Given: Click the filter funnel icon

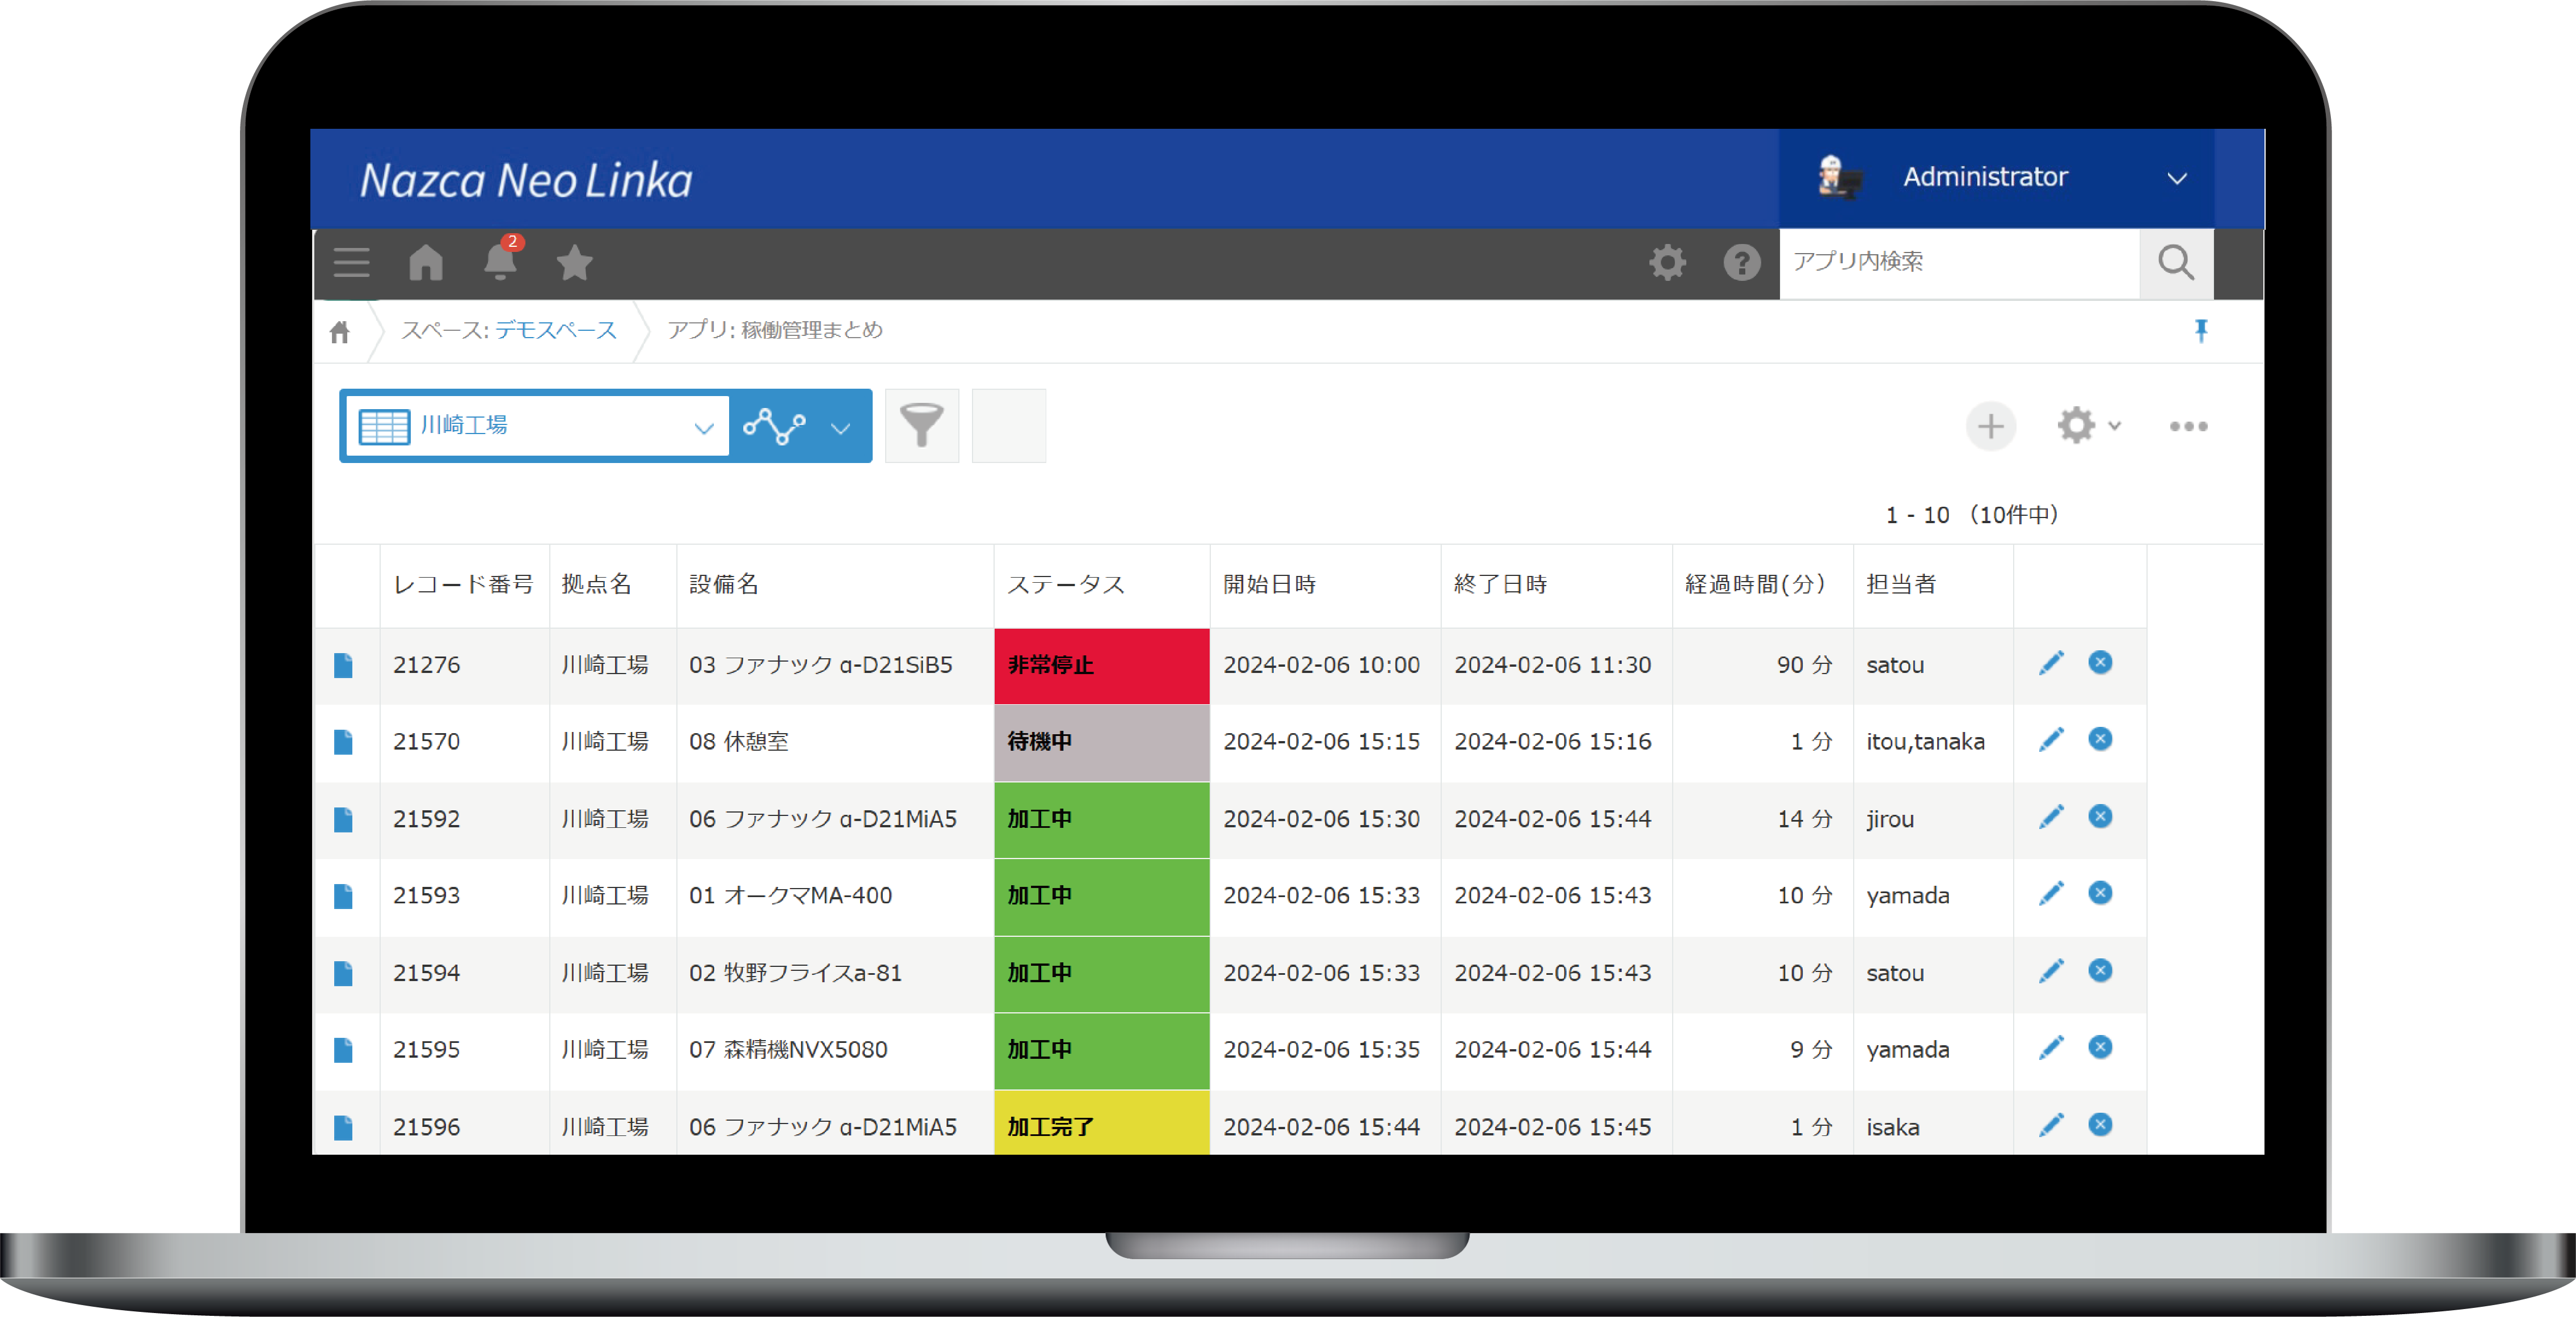Looking at the screenshot, I should (x=921, y=426).
